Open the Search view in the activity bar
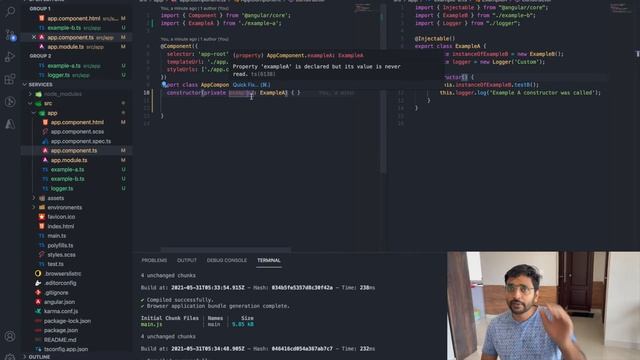The width and height of the screenshot is (640, 360). 10,11
